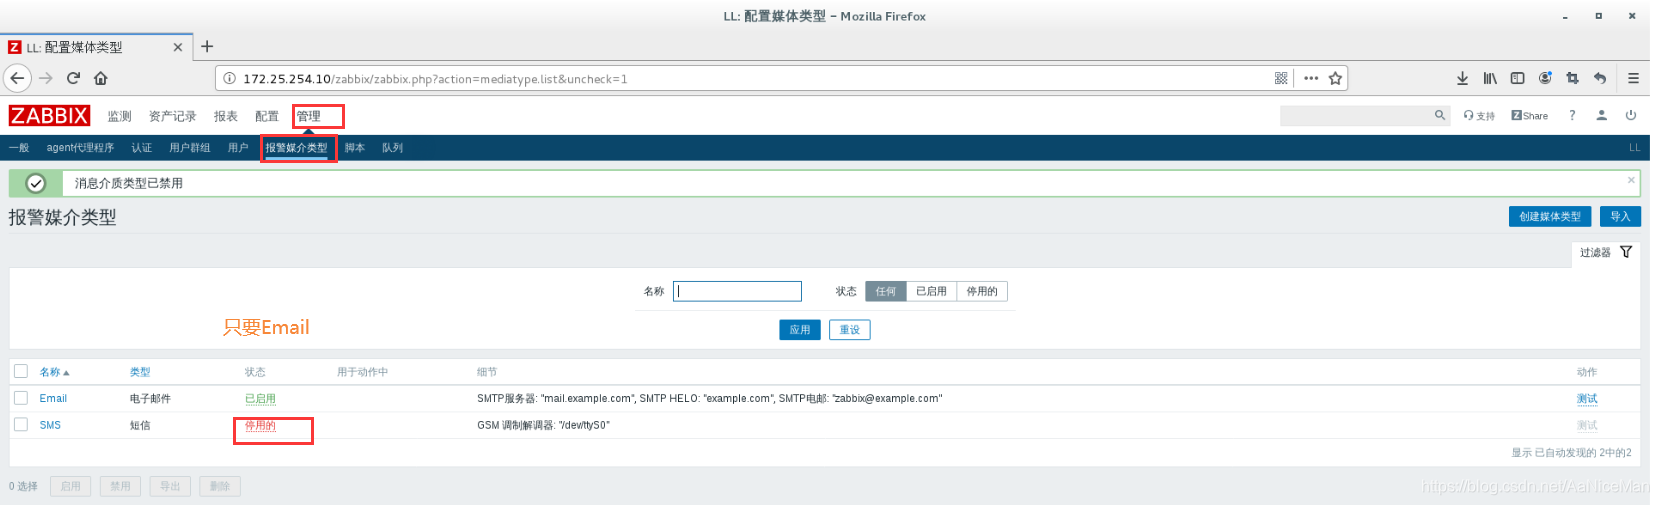Open the 资产记录 menu

(x=172, y=116)
